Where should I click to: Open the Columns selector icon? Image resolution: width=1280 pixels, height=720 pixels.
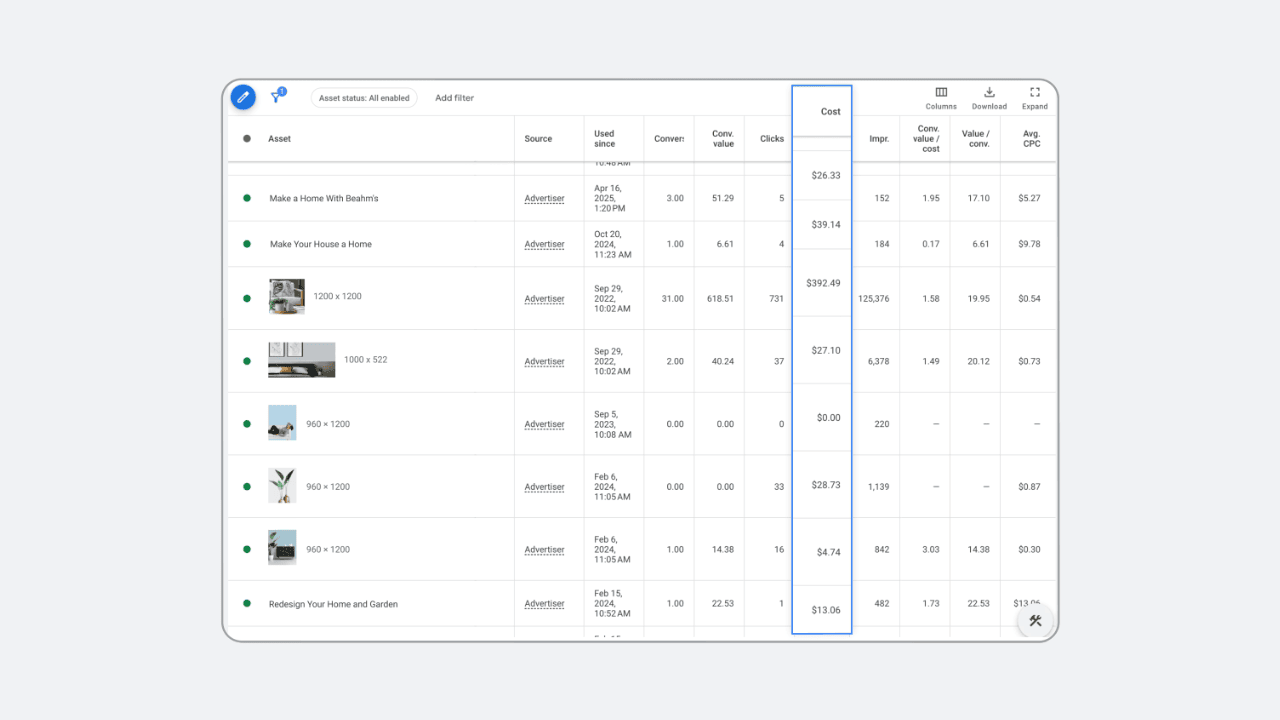click(x=941, y=92)
